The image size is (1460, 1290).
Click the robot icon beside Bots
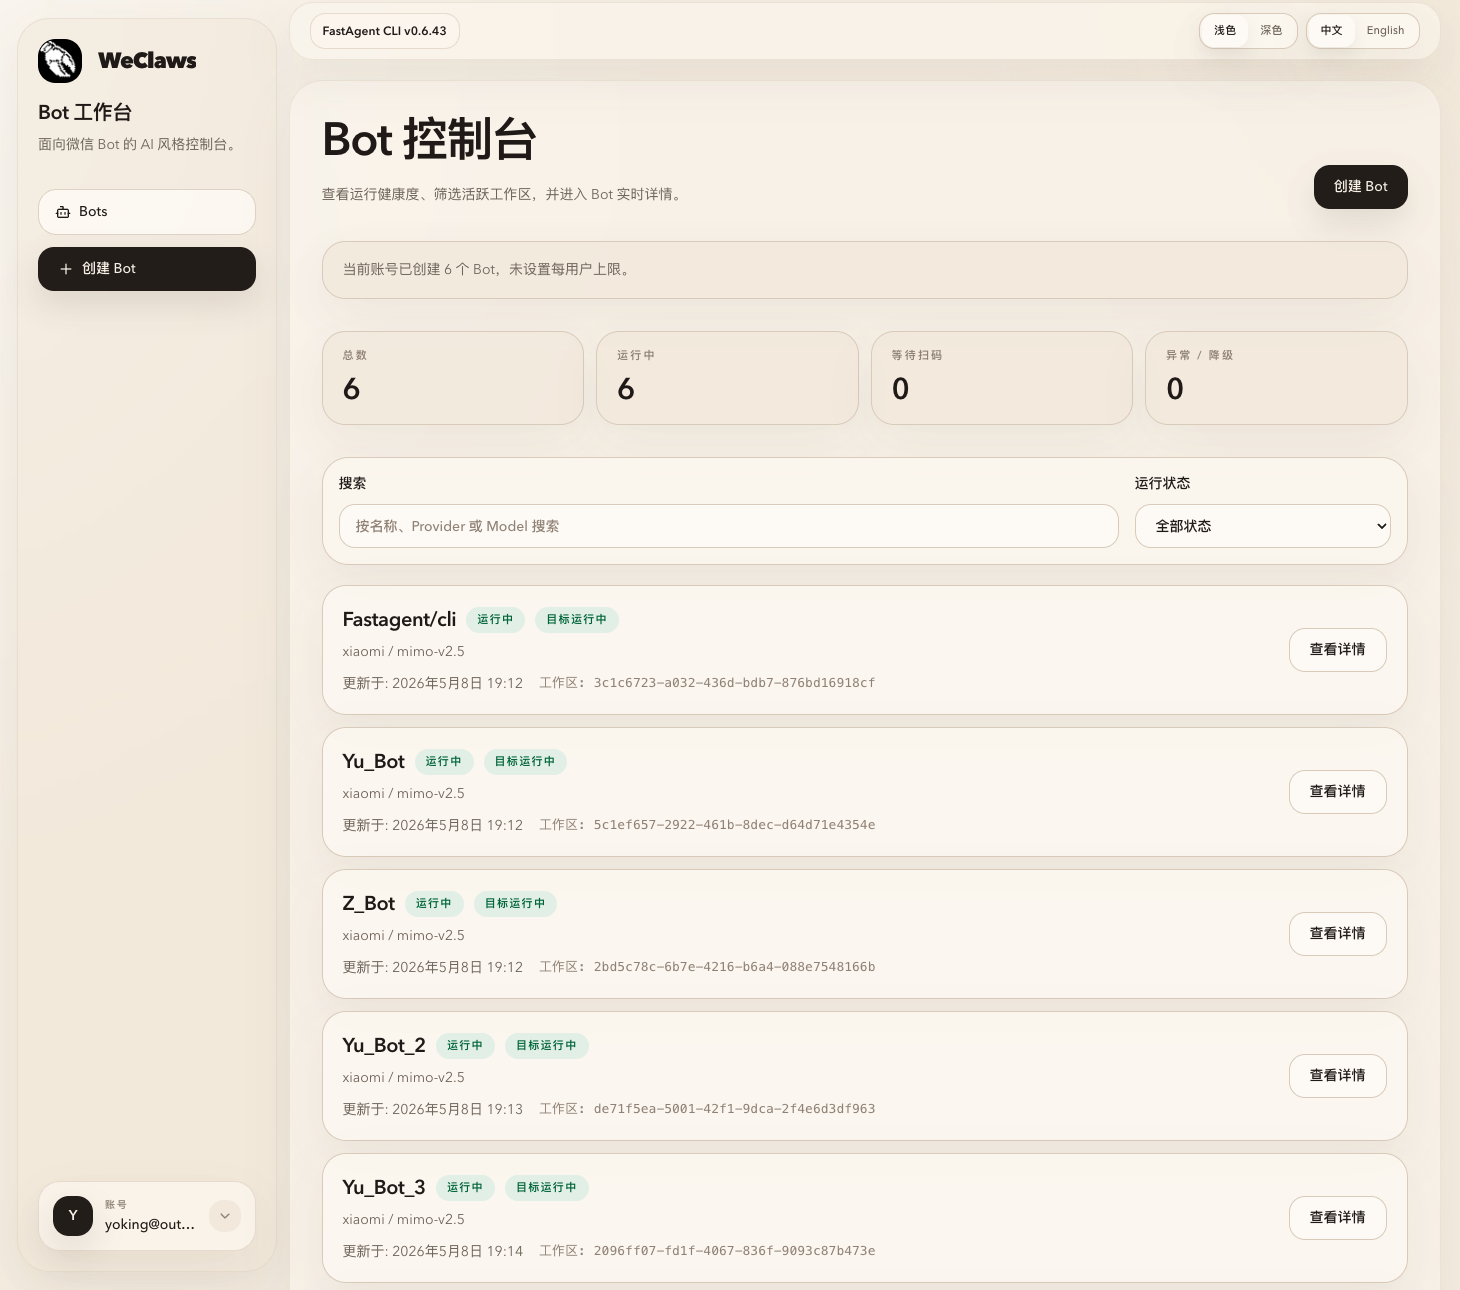(x=63, y=212)
